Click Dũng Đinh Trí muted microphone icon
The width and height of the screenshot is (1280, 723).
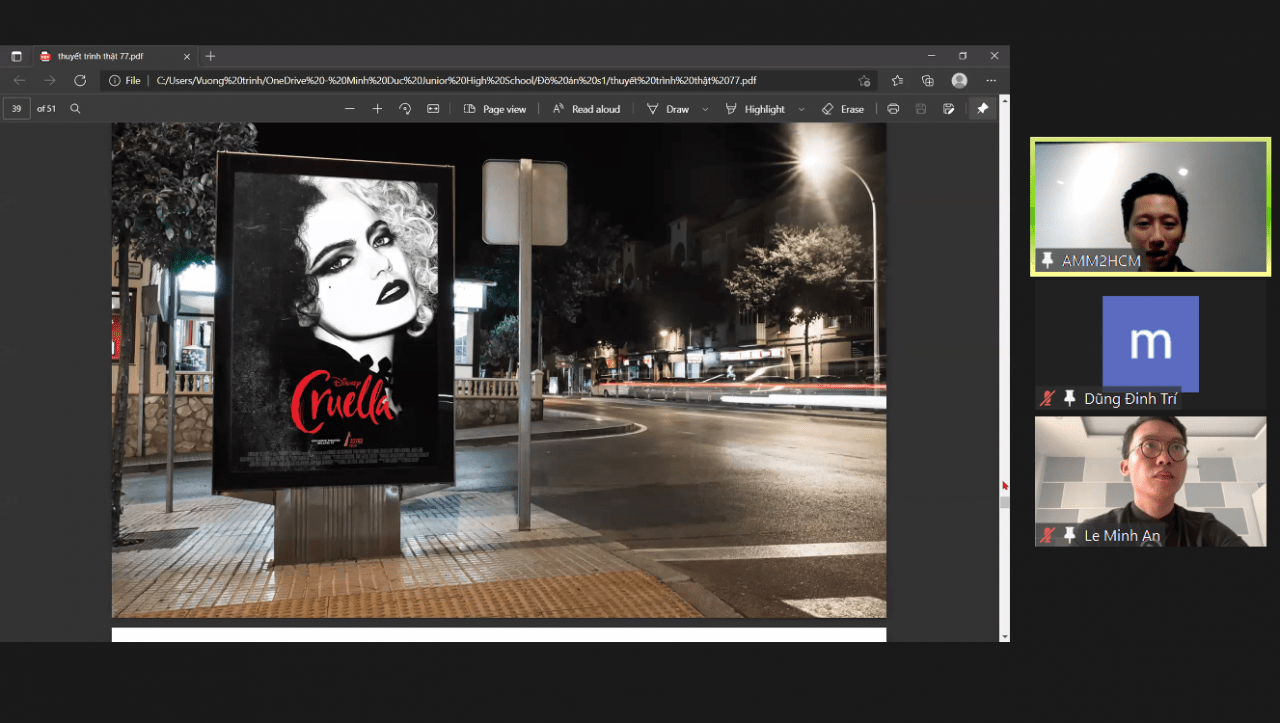click(x=1047, y=398)
